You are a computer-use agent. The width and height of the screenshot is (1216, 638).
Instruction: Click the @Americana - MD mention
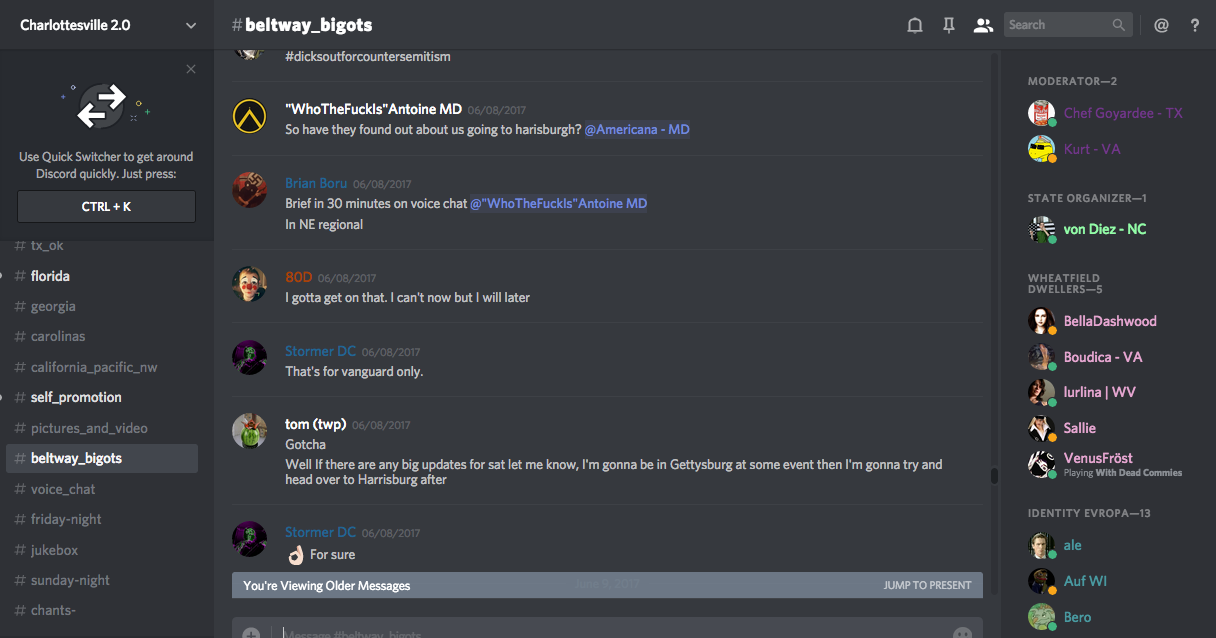coord(637,130)
